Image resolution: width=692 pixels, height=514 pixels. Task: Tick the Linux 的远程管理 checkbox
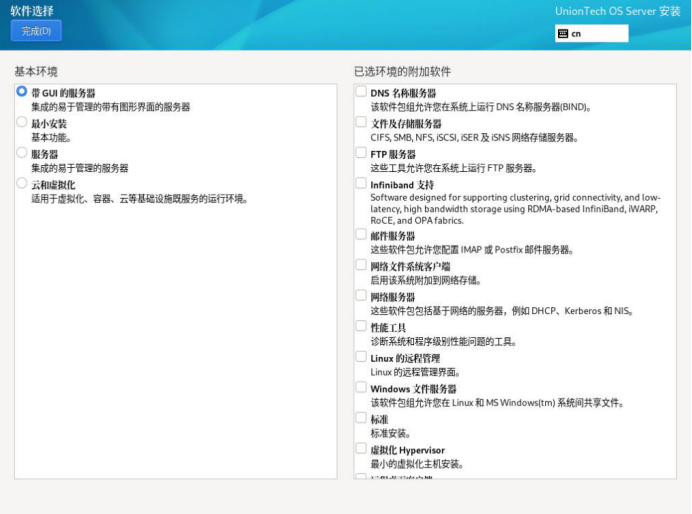(361, 356)
